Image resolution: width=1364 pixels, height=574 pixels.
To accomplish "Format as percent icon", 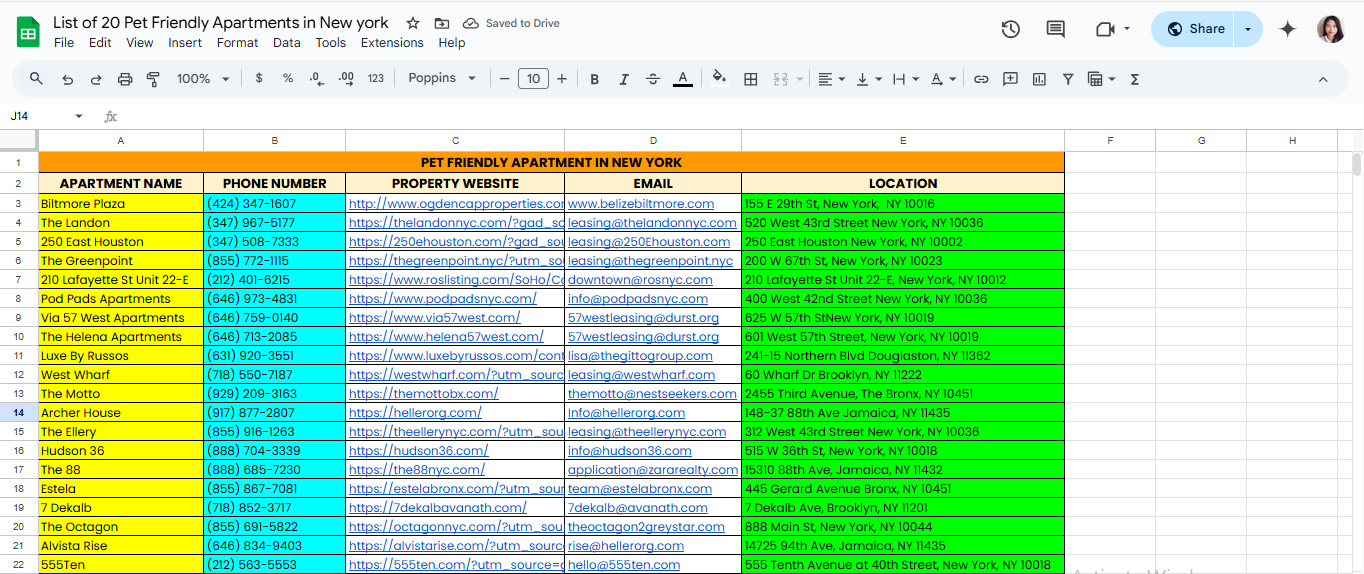I will click(288, 78).
